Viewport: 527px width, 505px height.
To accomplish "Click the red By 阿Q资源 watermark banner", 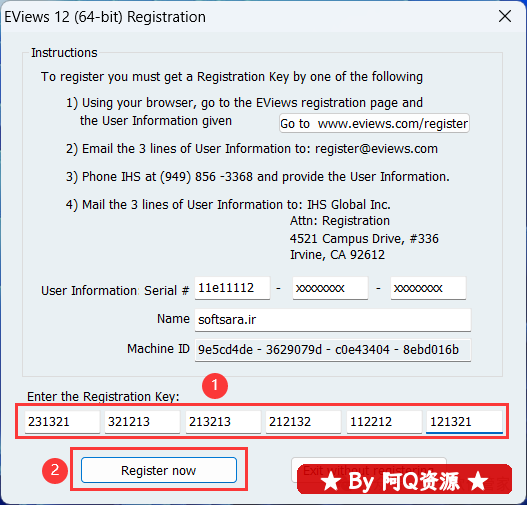I will click(404, 479).
